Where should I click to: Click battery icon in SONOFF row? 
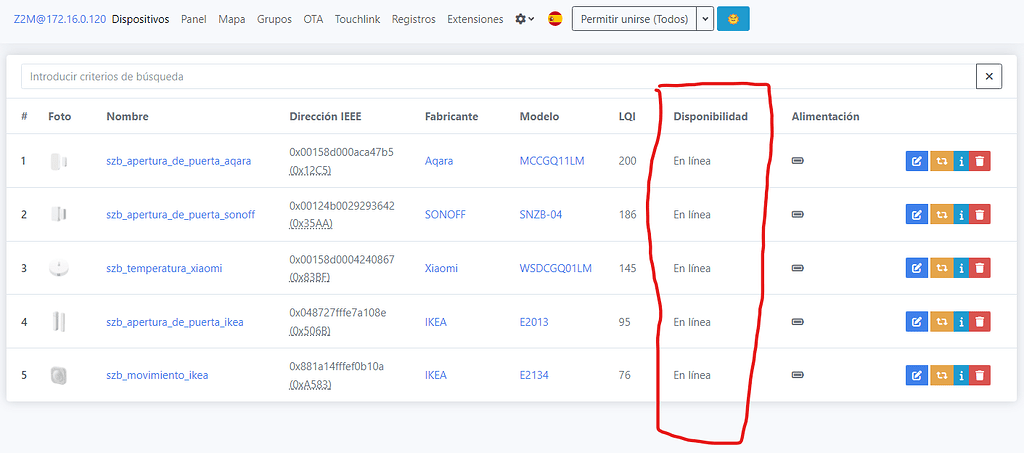[x=797, y=214]
